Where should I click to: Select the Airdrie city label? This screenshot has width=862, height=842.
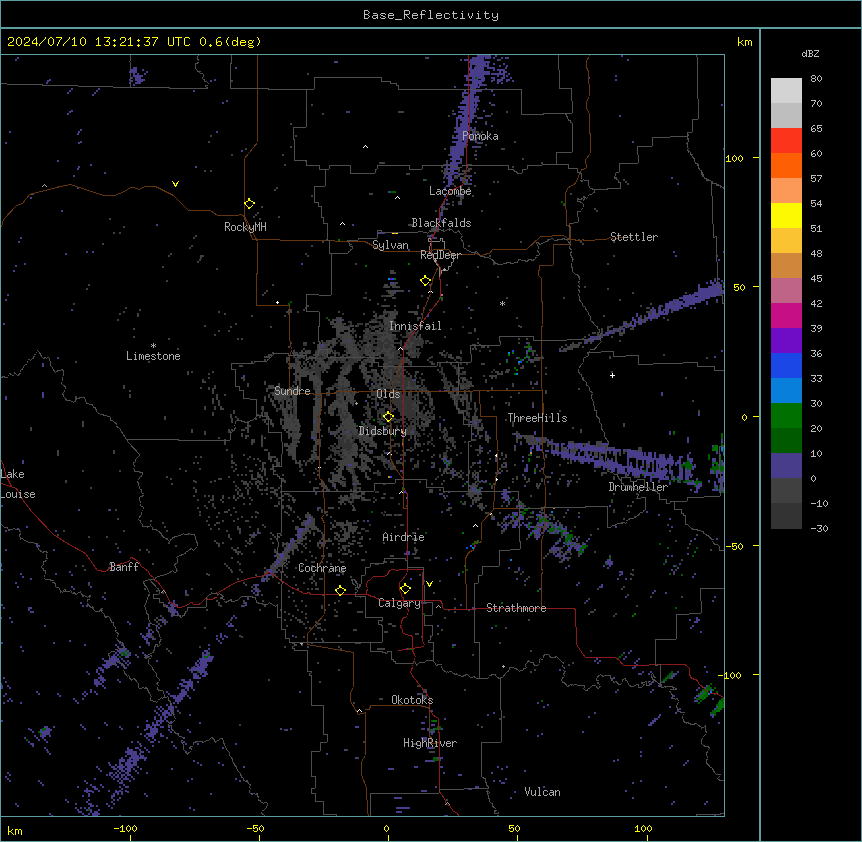pyautogui.click(x=404, y=537)
